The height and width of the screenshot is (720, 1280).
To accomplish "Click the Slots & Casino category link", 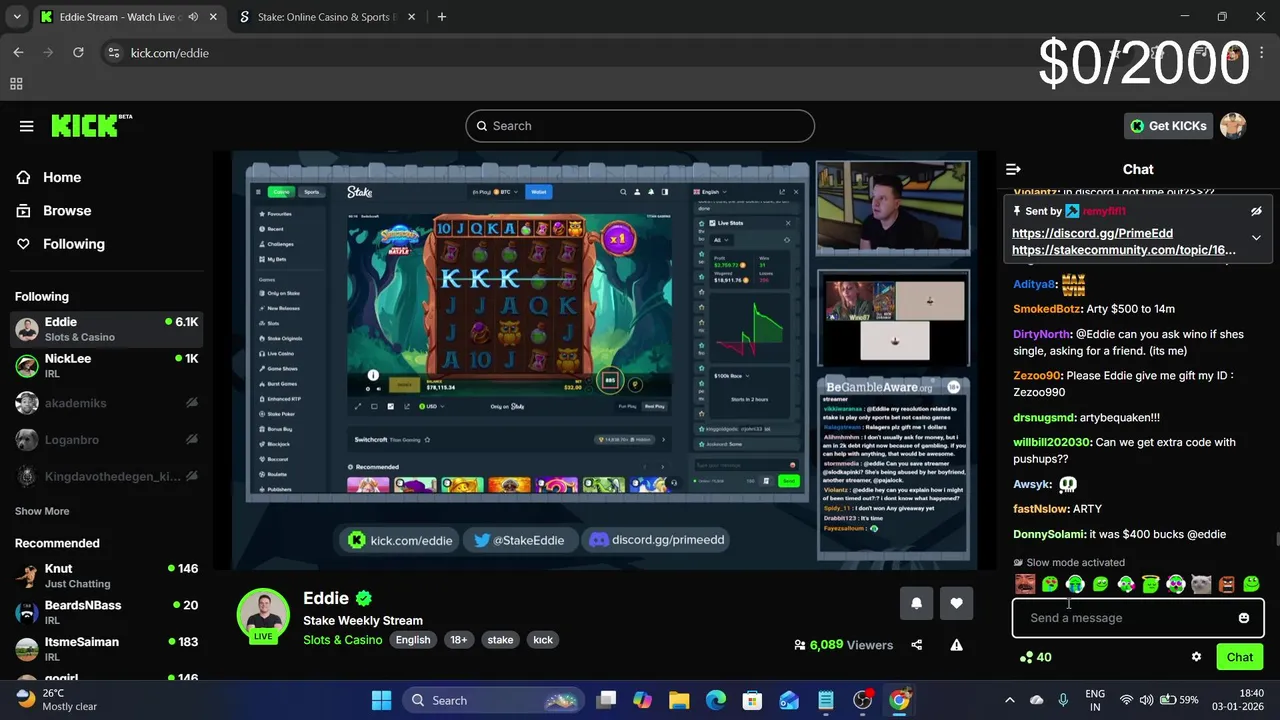I will 343,640.
